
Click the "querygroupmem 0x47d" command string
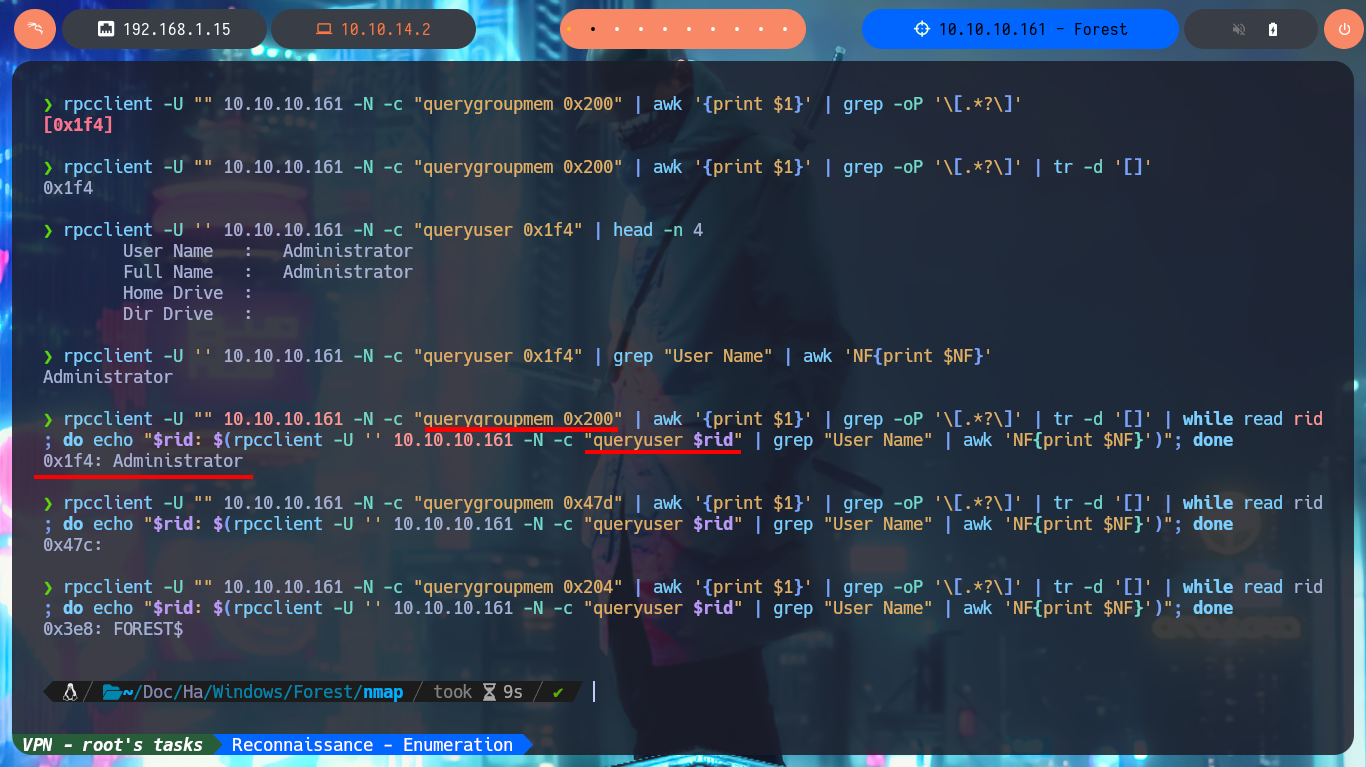point(518,503)
